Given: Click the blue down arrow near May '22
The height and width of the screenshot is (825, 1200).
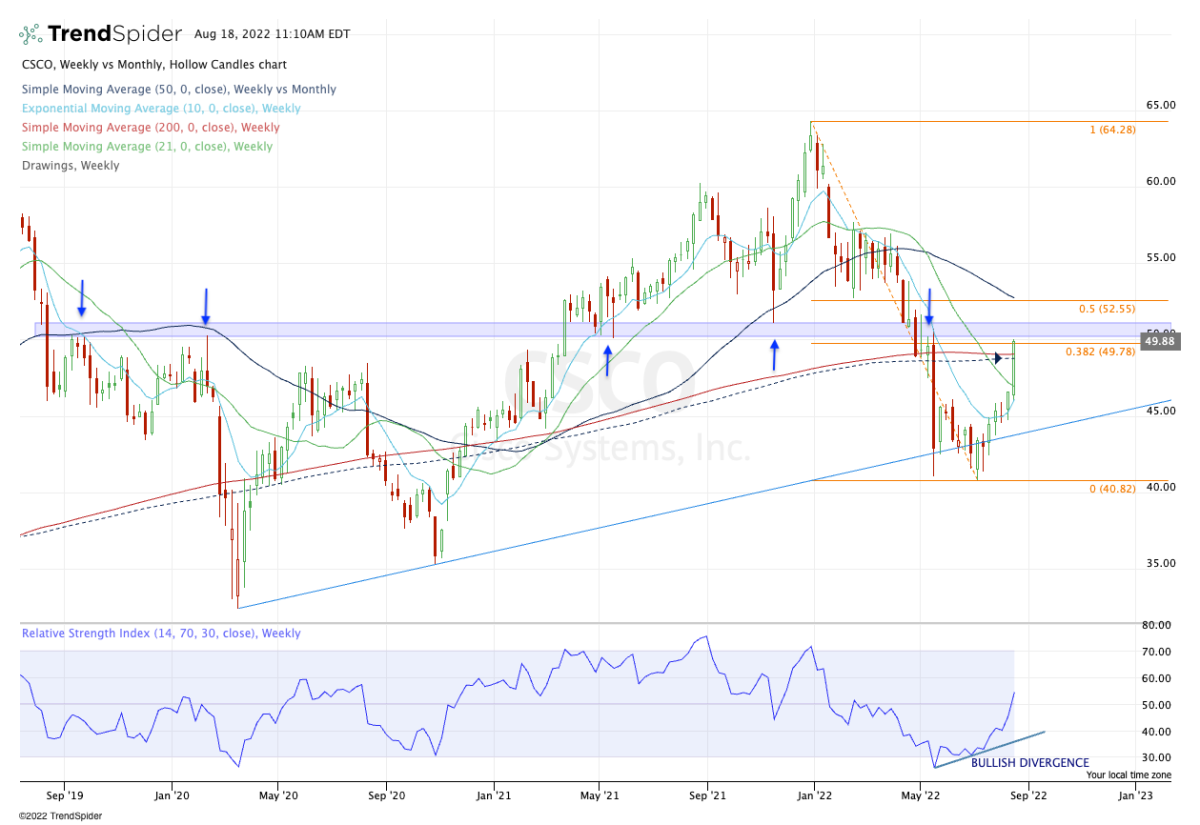Looking at the screenshot, I should click(929, 306).
